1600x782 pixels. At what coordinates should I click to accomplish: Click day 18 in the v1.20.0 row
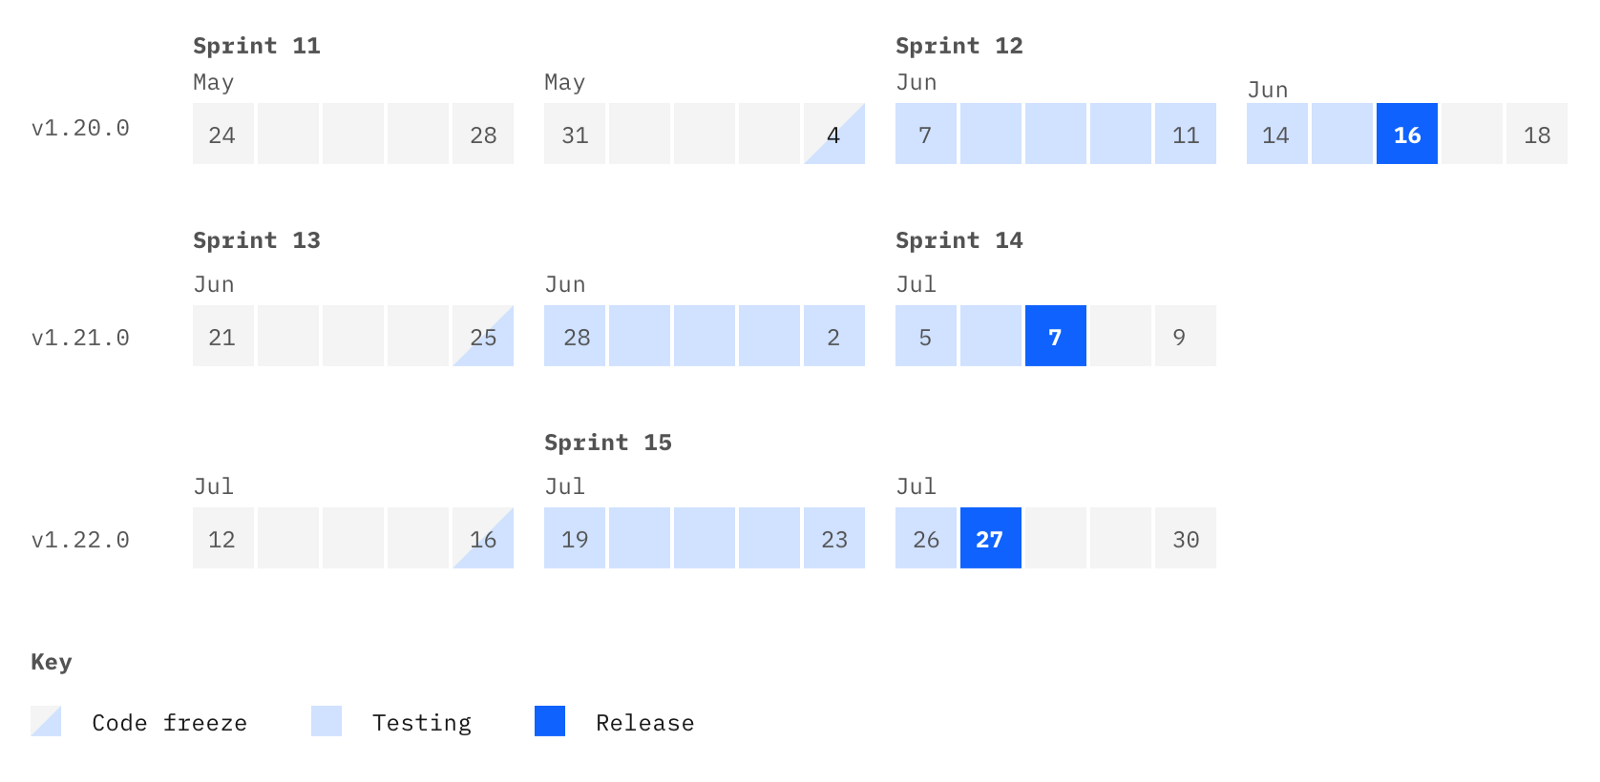click(x=1536, y=134)
